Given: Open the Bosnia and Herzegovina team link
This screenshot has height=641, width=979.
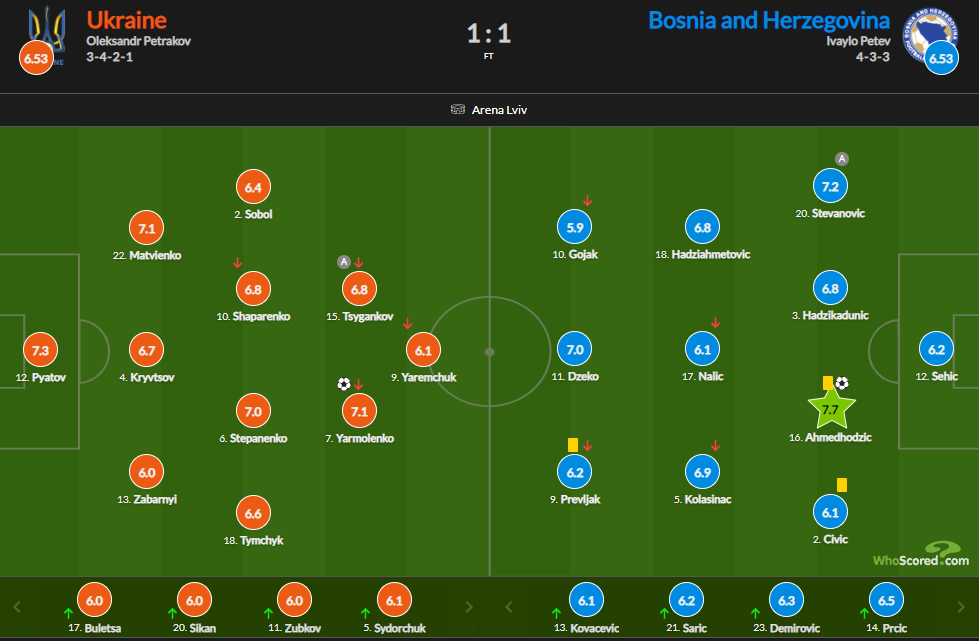Looking at the screenshot, I should [x=768, y=20].
